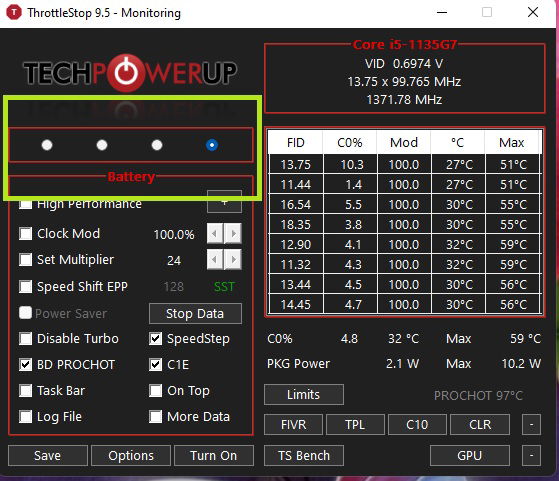
Task: Click the Turn On button
Action: [x=214, y=455]
